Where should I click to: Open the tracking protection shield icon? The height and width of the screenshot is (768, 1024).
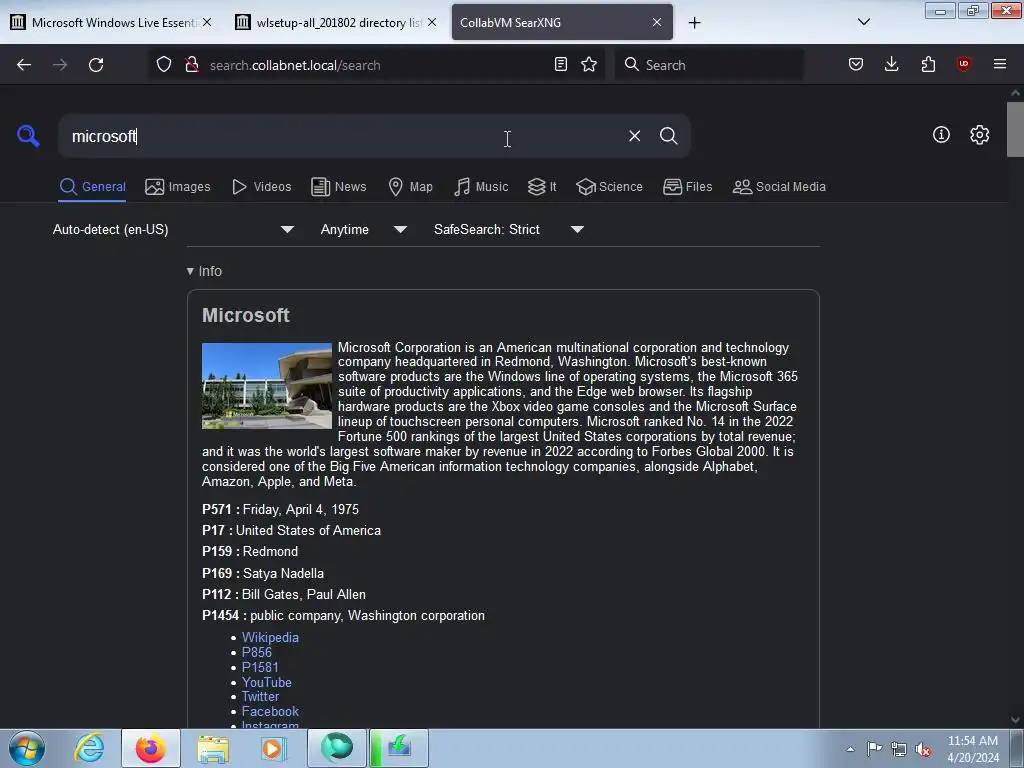[164, 65]
